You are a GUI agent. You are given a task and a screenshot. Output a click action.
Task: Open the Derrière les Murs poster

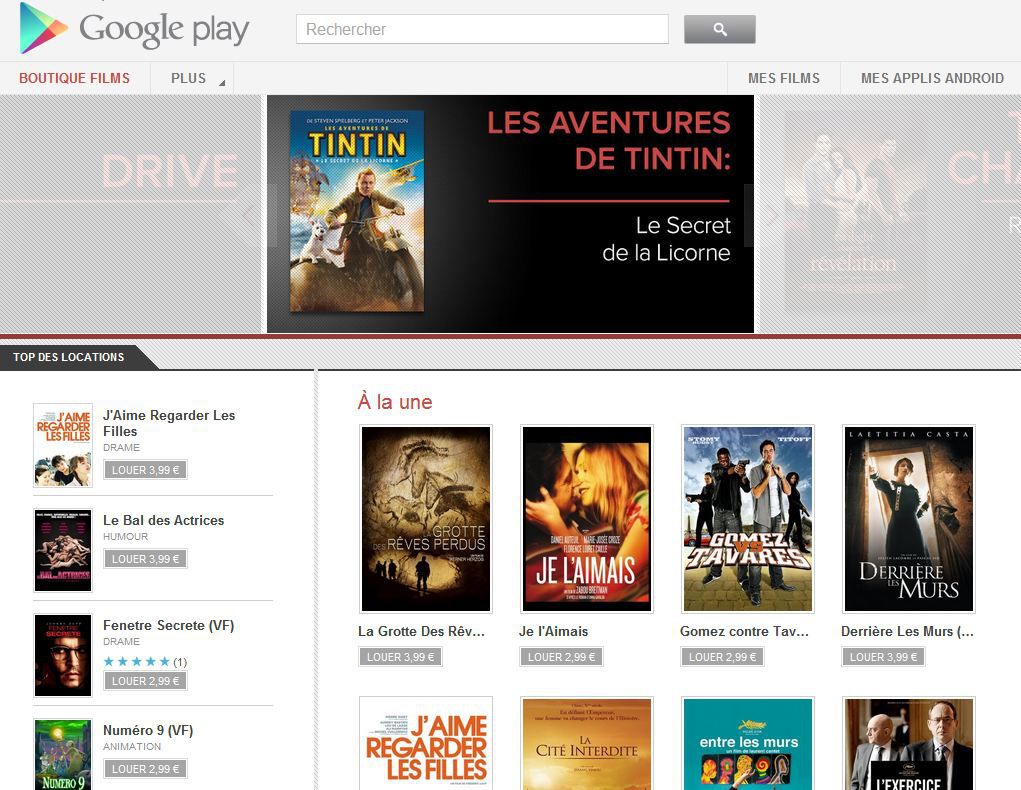pyautogui.click(x=908, y=519)
